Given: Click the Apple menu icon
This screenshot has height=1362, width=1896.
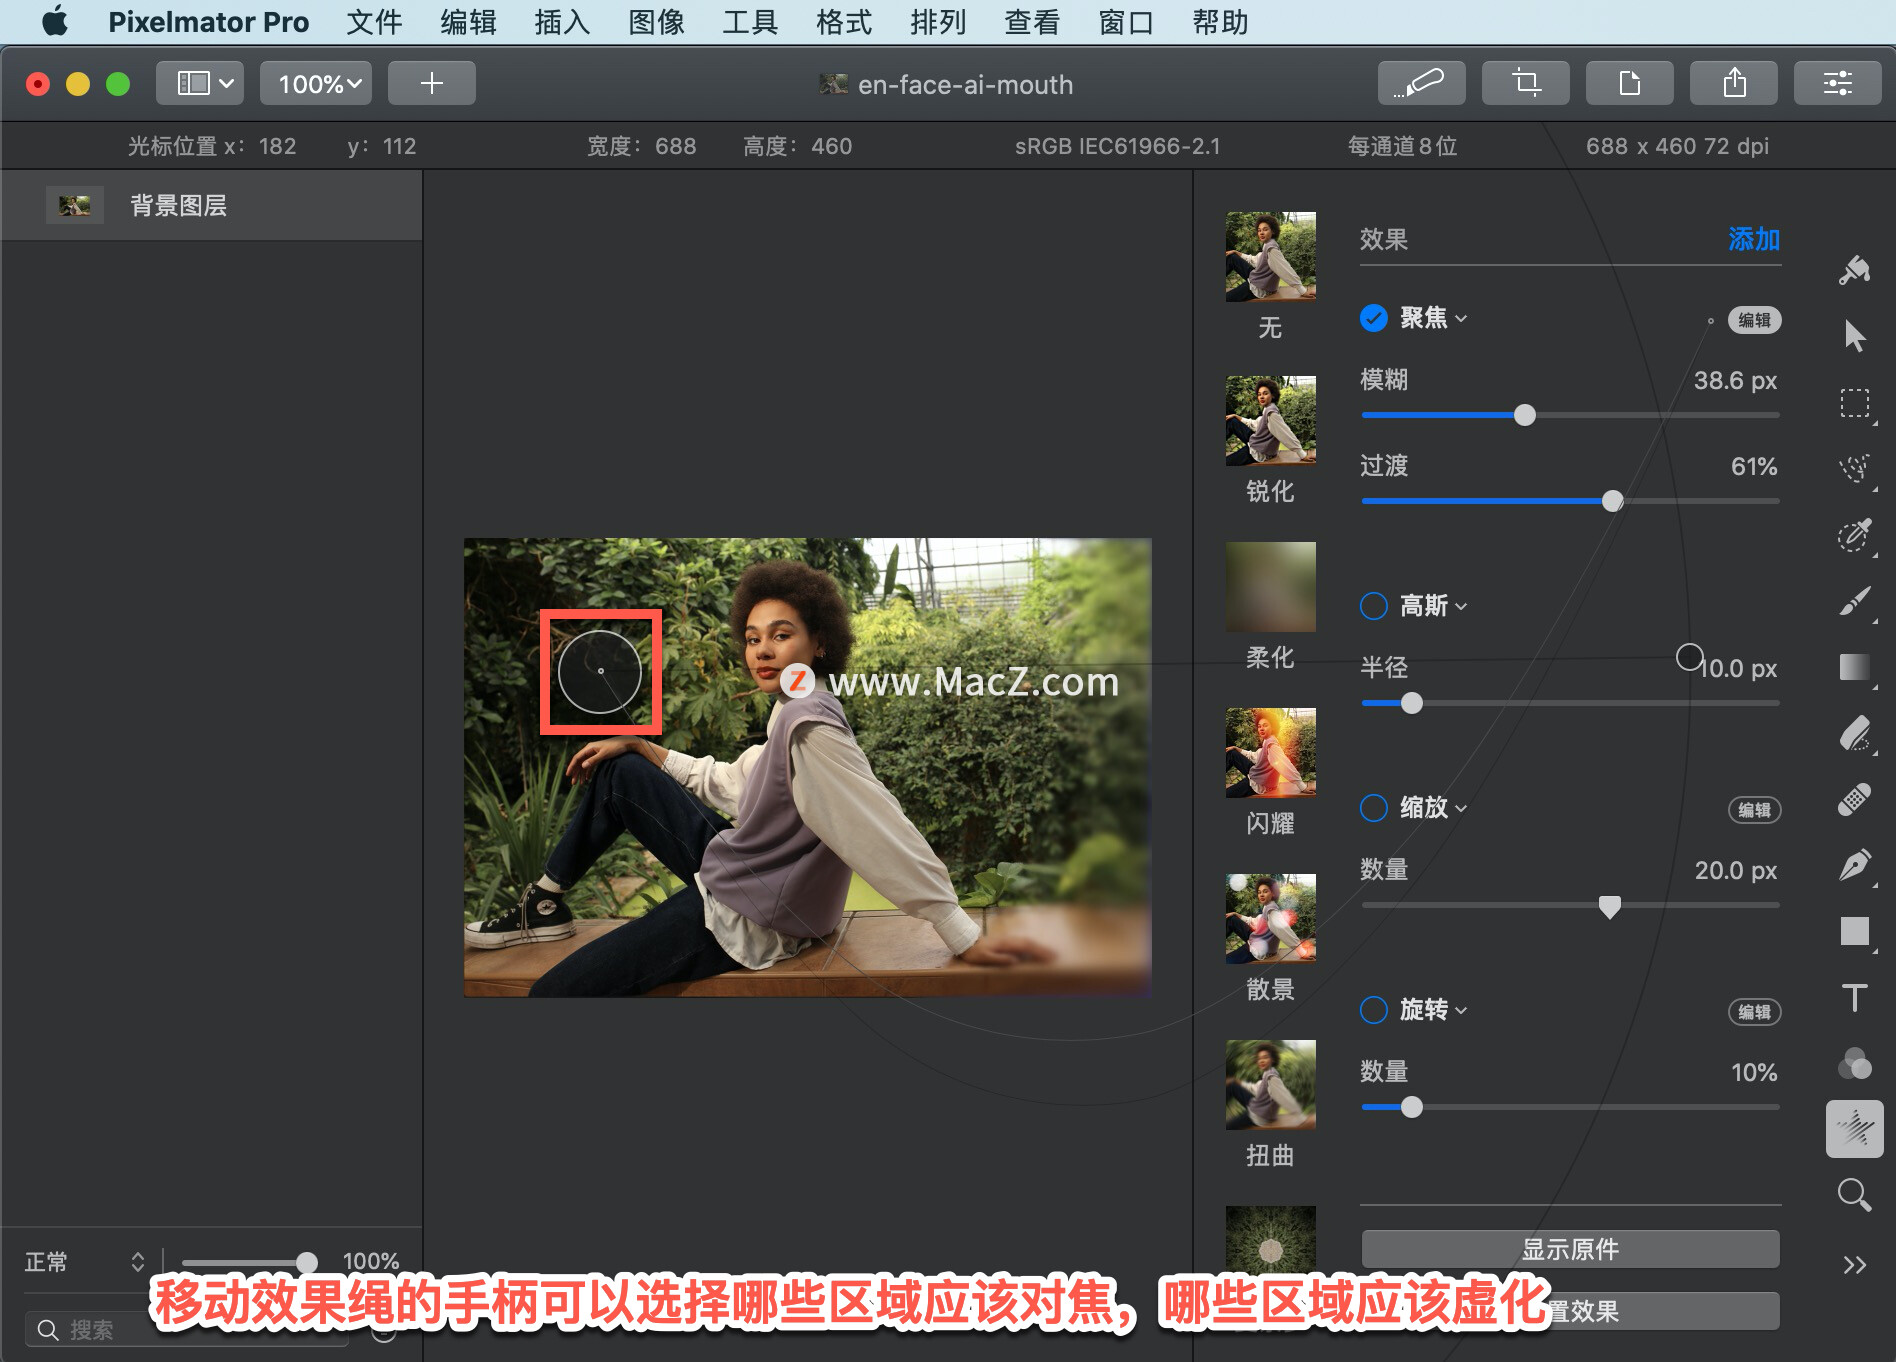Looking at the screenshot, I should [56, 21].
